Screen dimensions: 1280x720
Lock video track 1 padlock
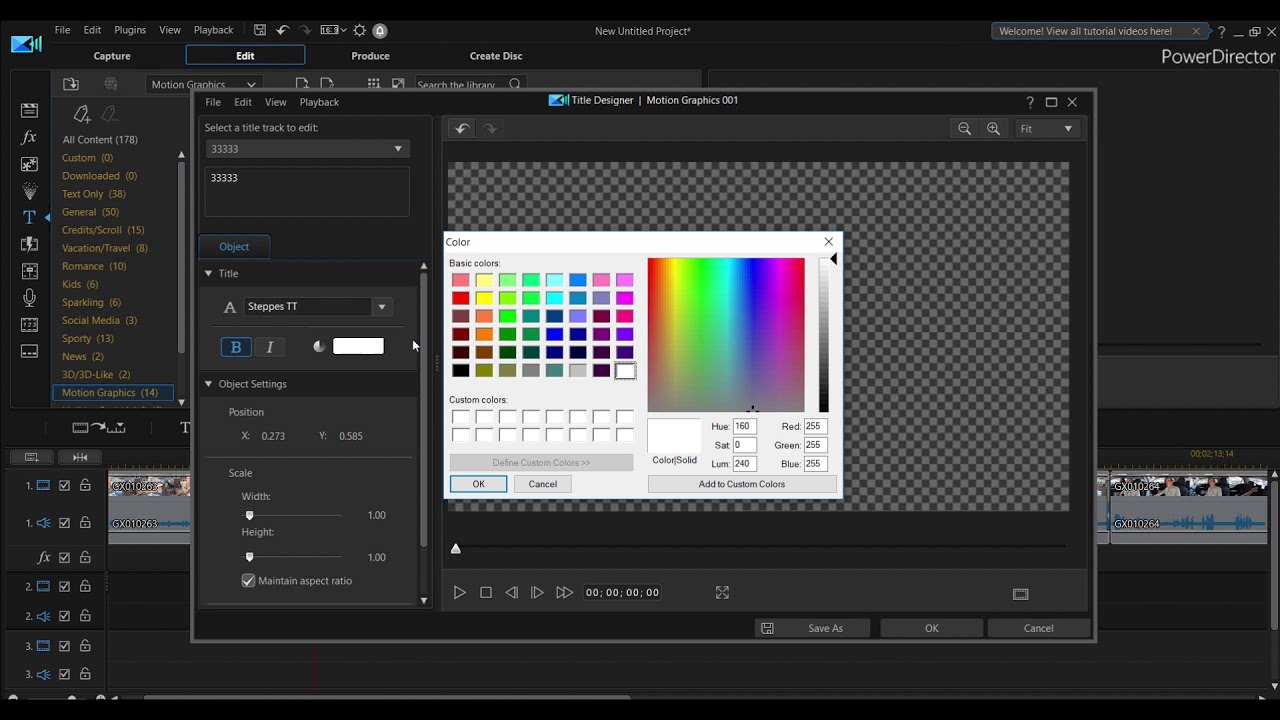pos(86,486)
